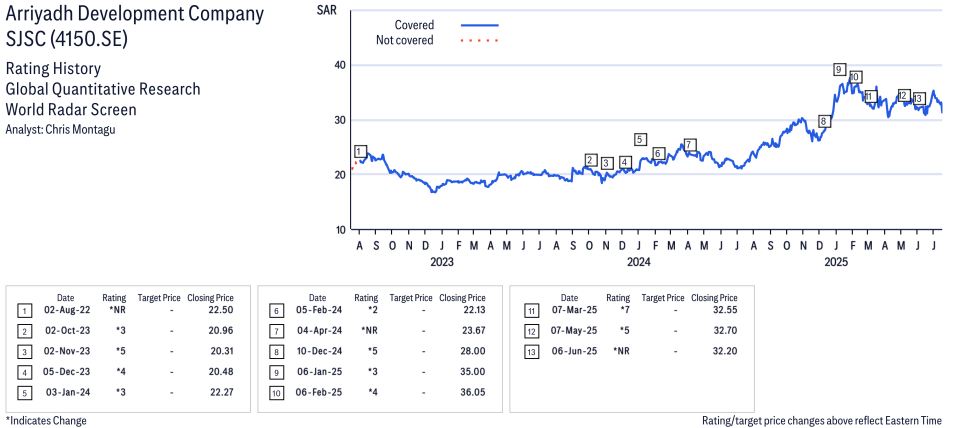Image resolution: width=953 pixels, height=428 pixels.
Task: Click the index box in the 10-Dec-24 row
Action: click(276, 352)
